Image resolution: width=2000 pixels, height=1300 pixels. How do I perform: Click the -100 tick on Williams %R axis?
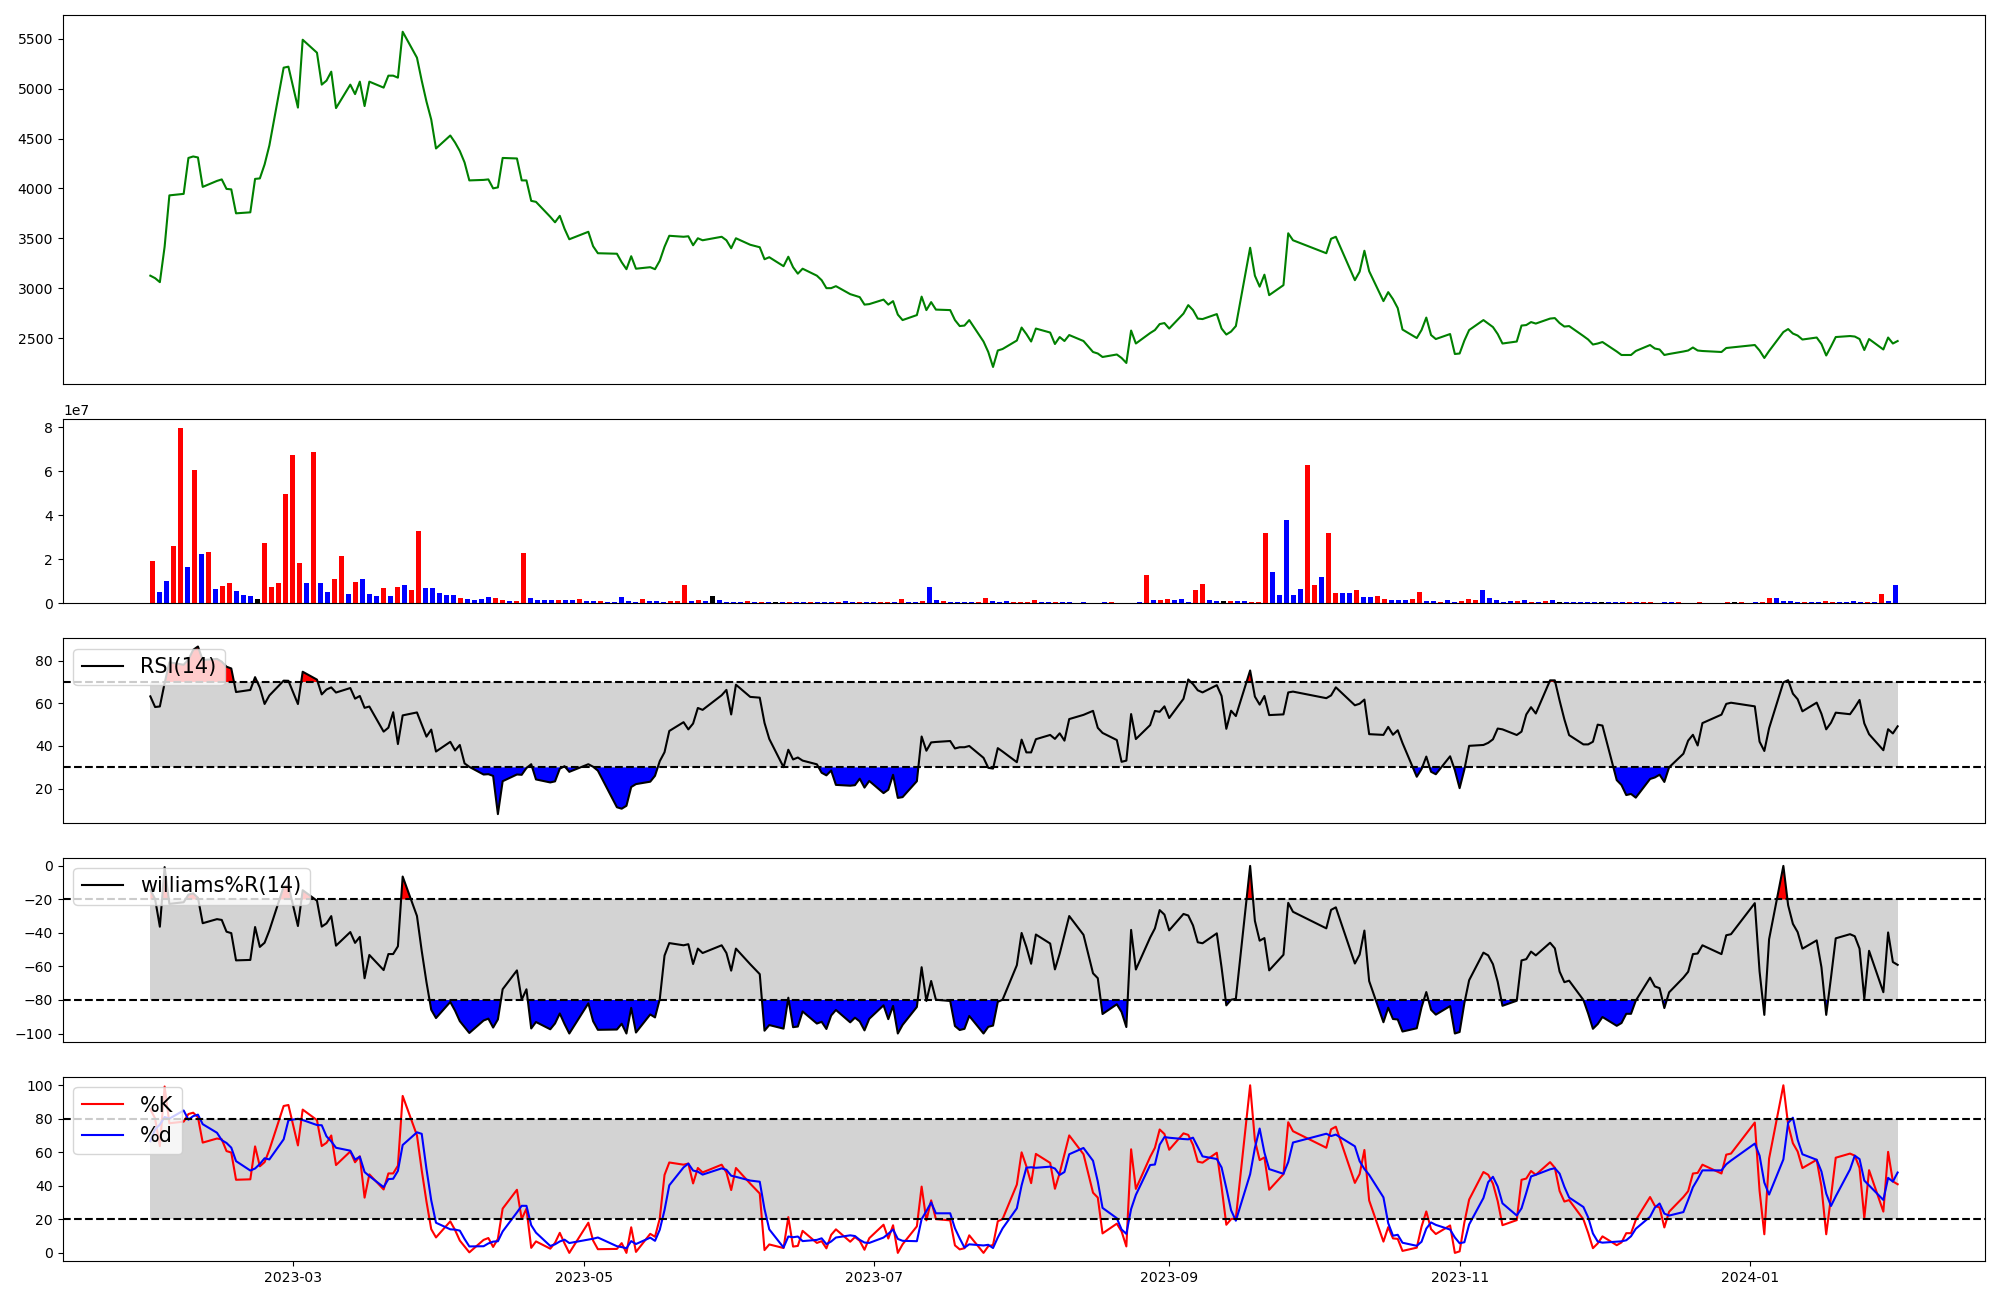click(x=36, y=1034)
